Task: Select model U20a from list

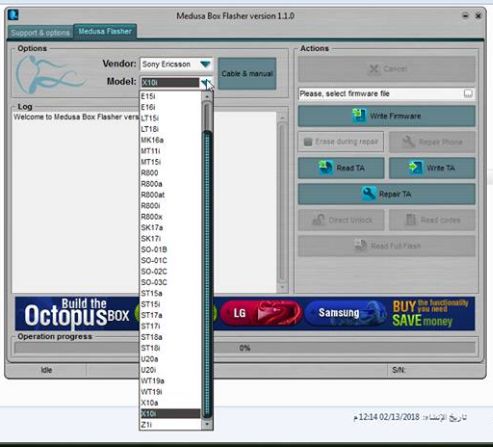Action: click(170, 359)
